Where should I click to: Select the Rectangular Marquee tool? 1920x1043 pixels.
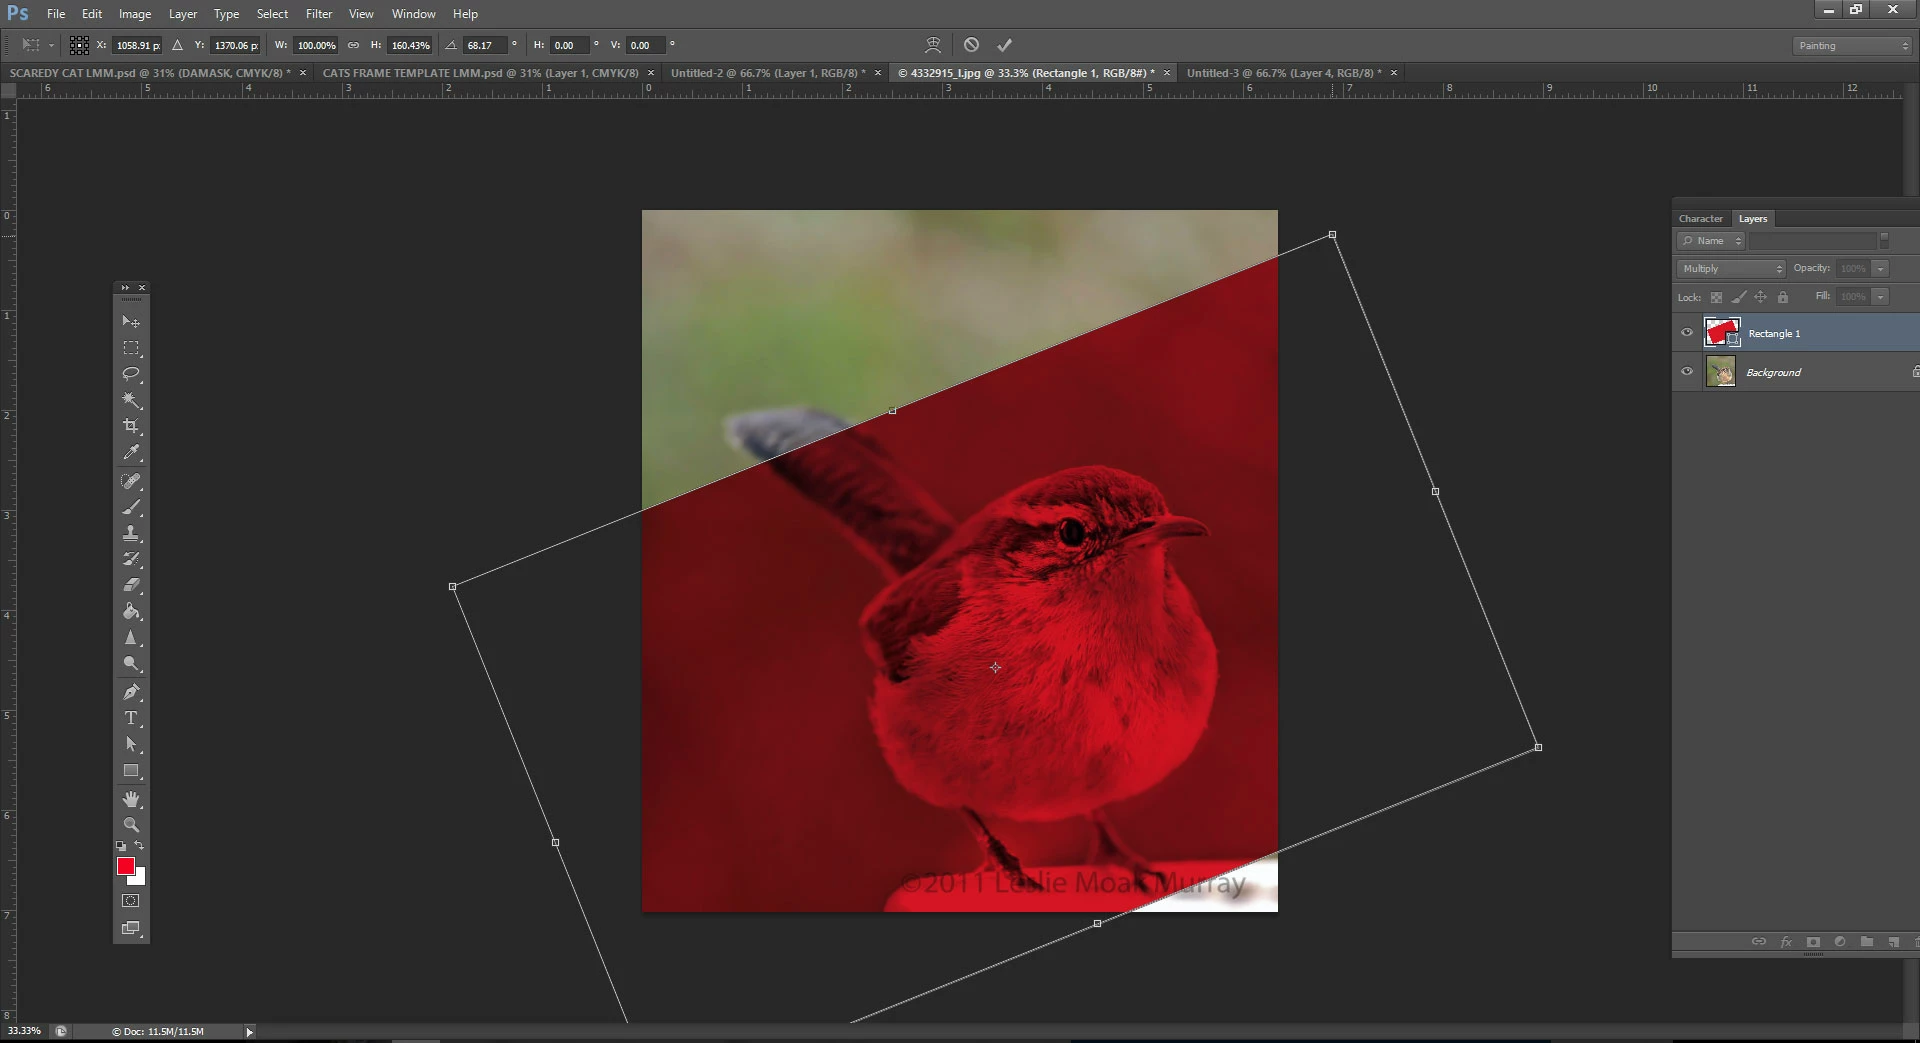click(x=131, y=348)
